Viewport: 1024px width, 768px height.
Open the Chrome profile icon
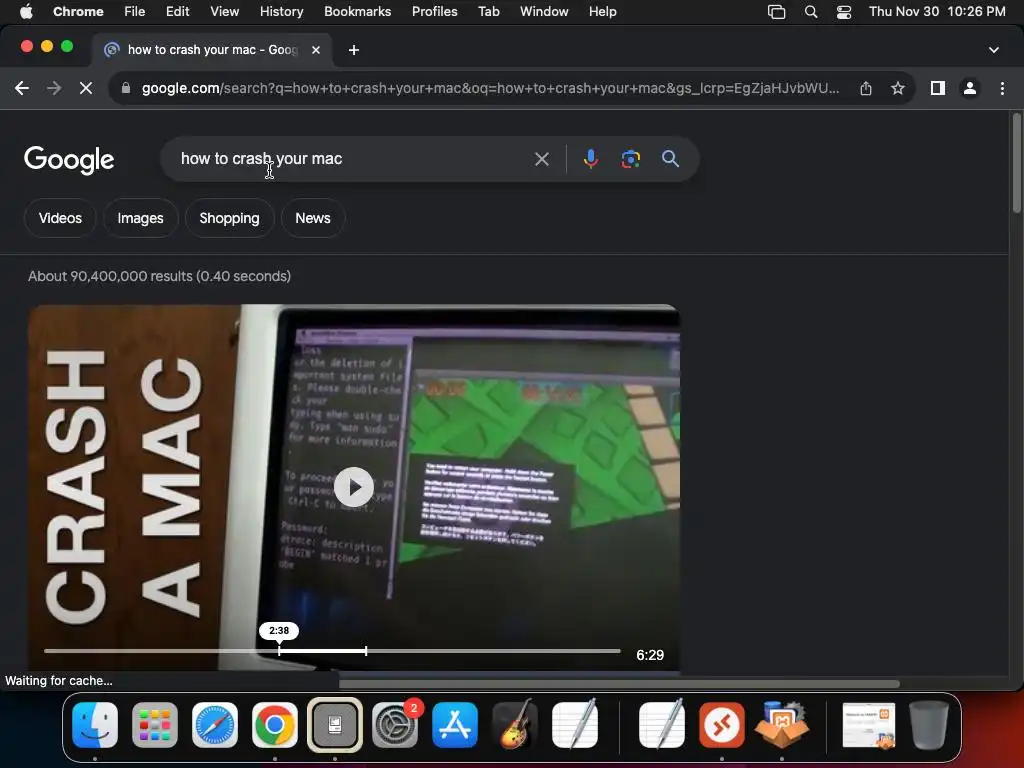pyautogui.click(x=970, y=88)
